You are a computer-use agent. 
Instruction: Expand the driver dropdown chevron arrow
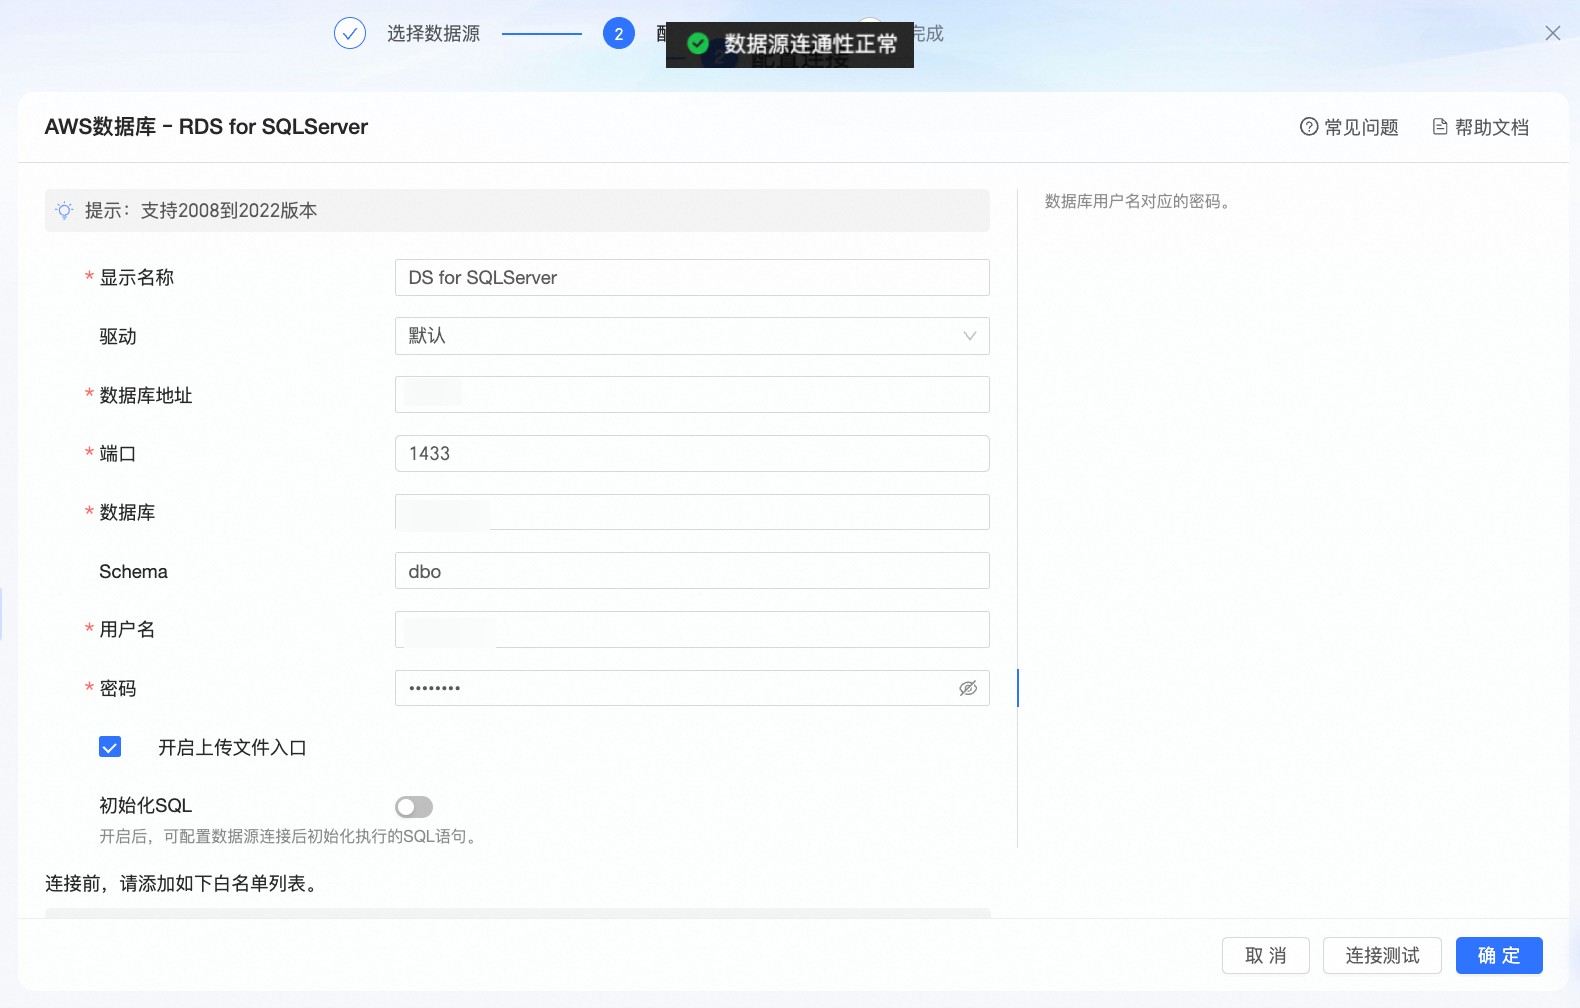970,336
